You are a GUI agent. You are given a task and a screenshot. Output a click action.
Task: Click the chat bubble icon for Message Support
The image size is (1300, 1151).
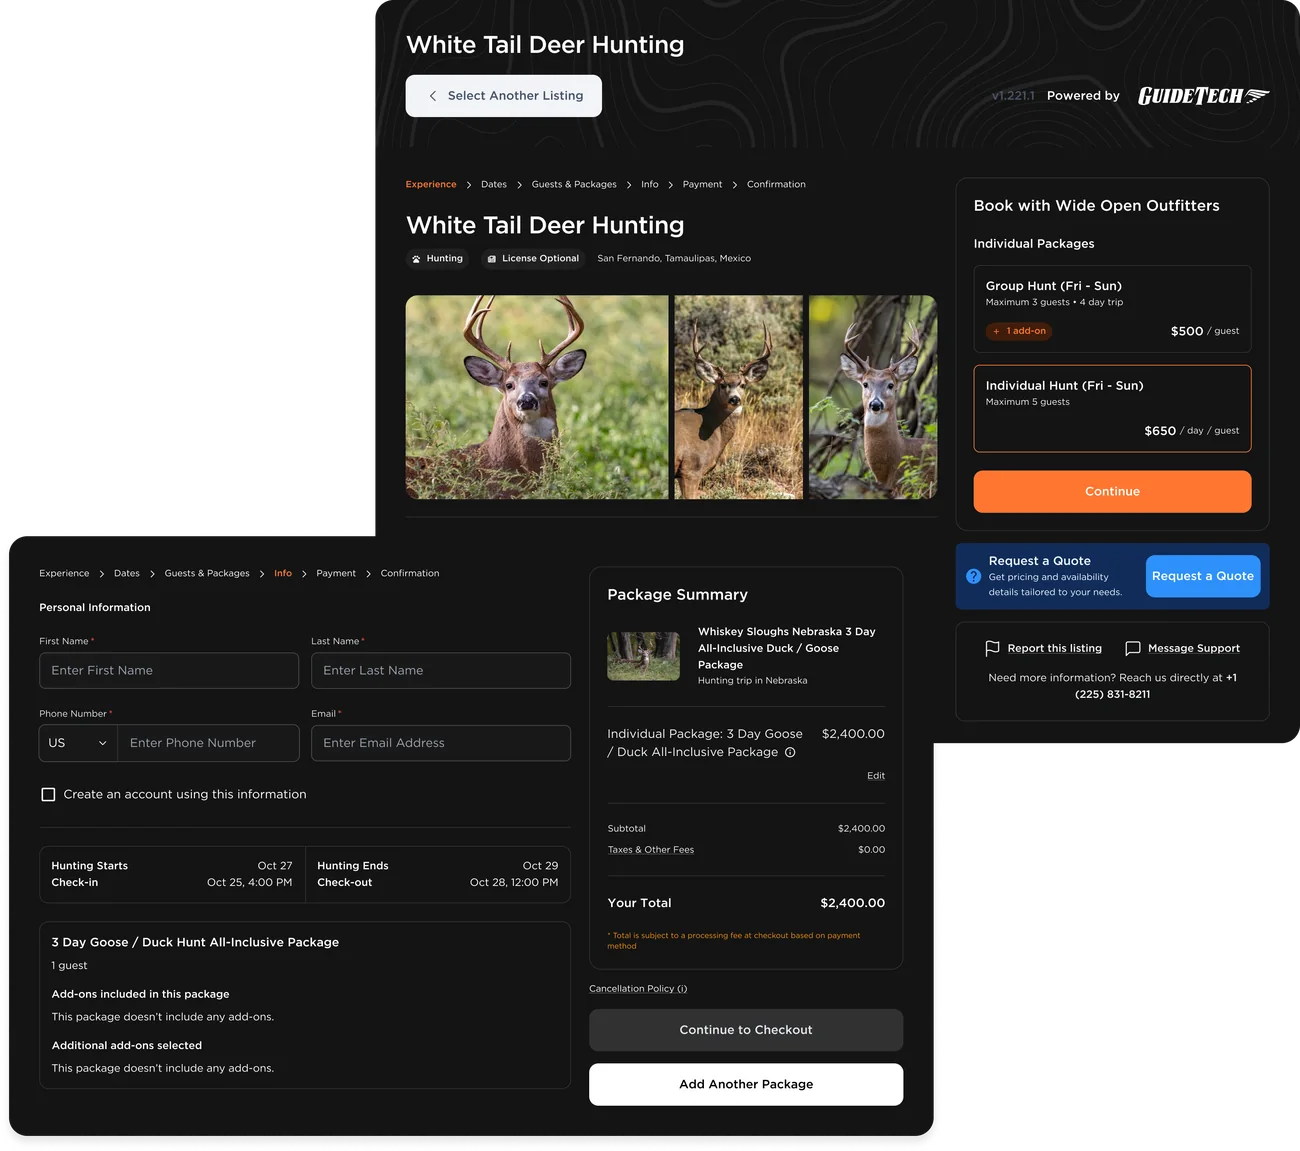point(1132,648)
